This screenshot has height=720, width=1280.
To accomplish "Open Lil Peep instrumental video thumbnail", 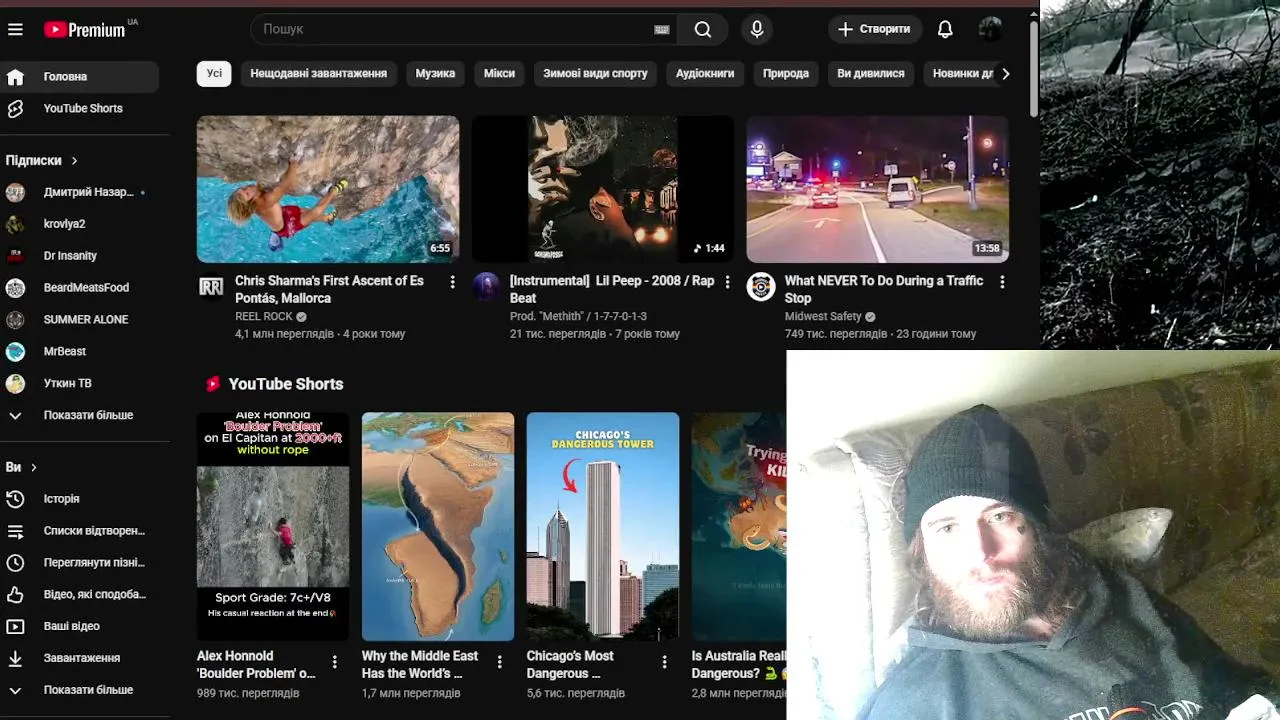I will 603,189.
